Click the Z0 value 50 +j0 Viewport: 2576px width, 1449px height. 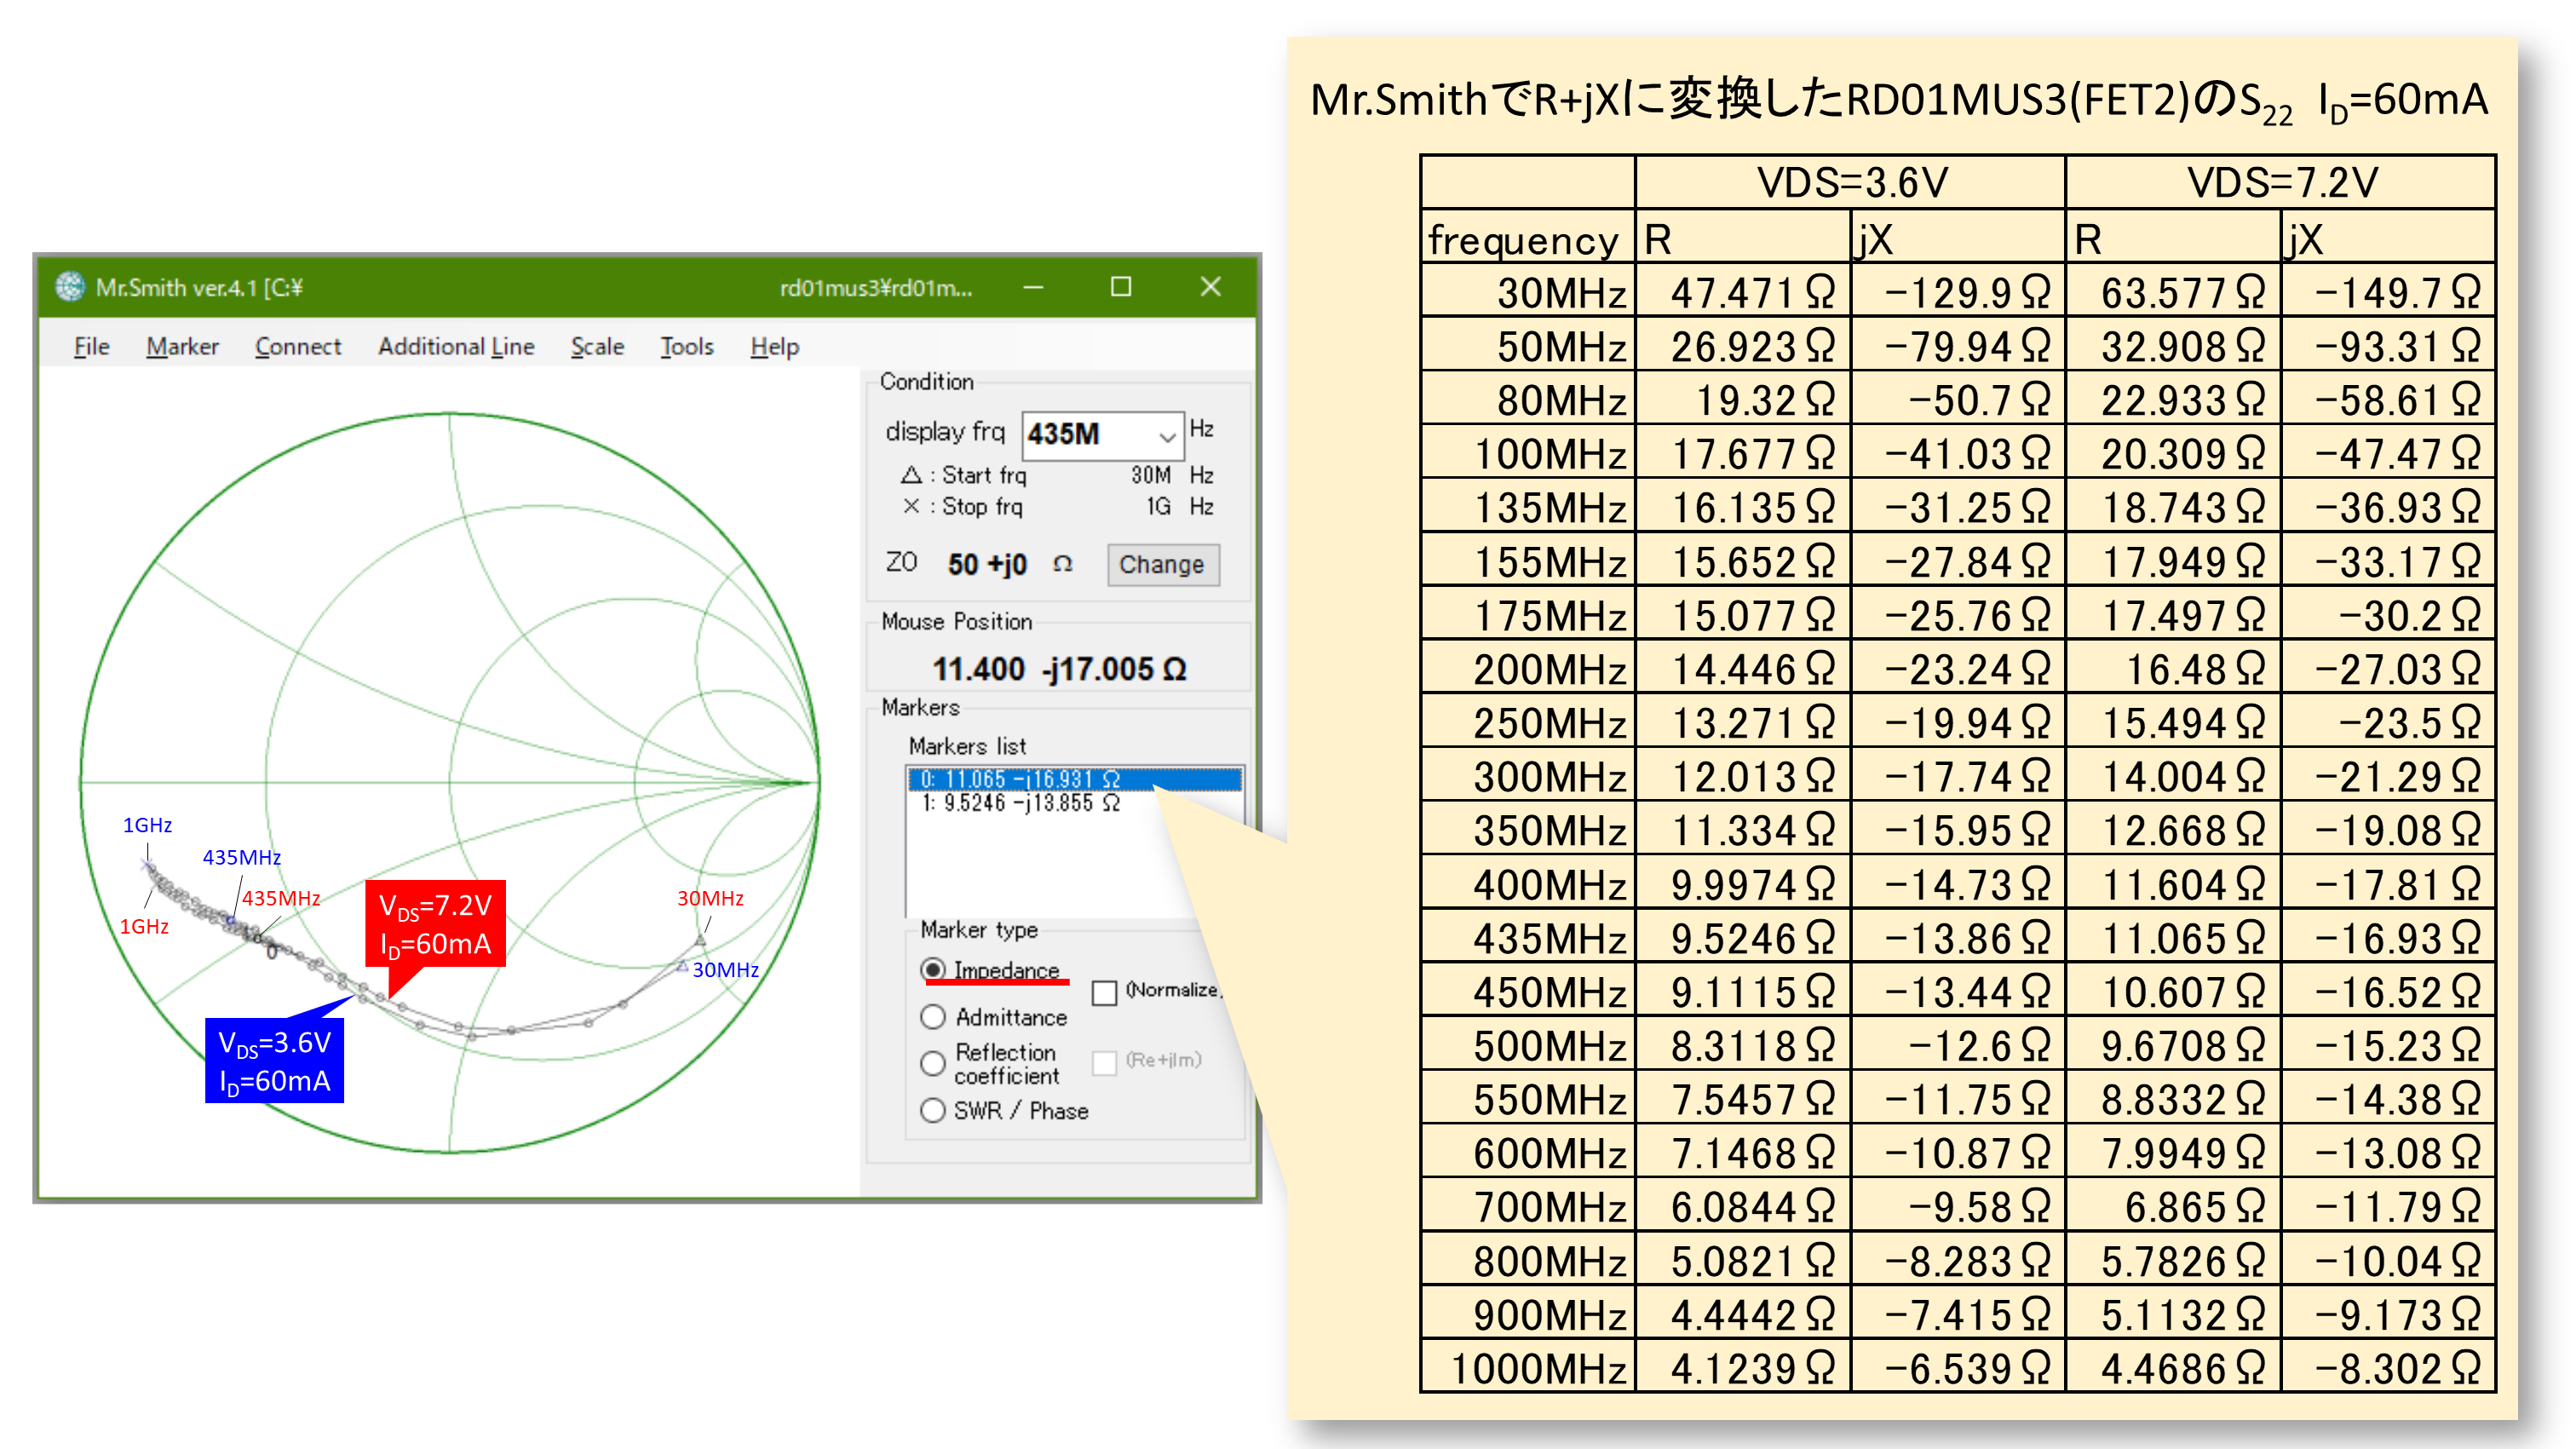tap(987, 564)
